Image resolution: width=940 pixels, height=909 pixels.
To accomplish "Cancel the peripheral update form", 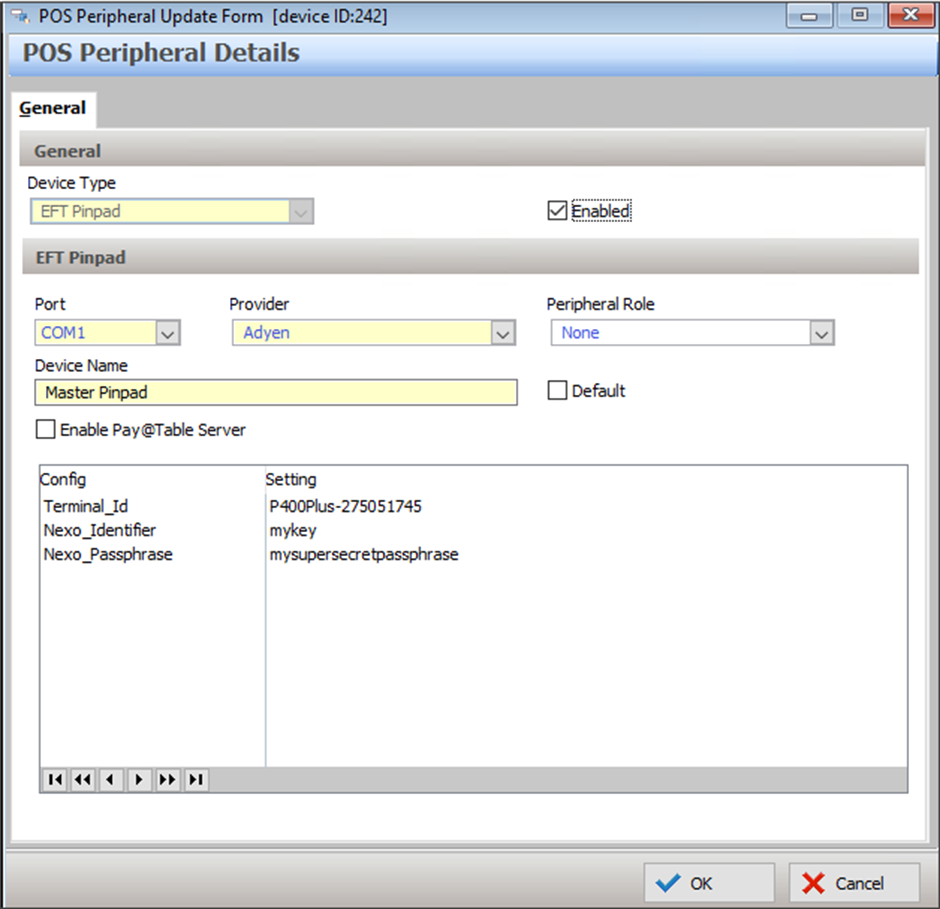I will (854, 883).
